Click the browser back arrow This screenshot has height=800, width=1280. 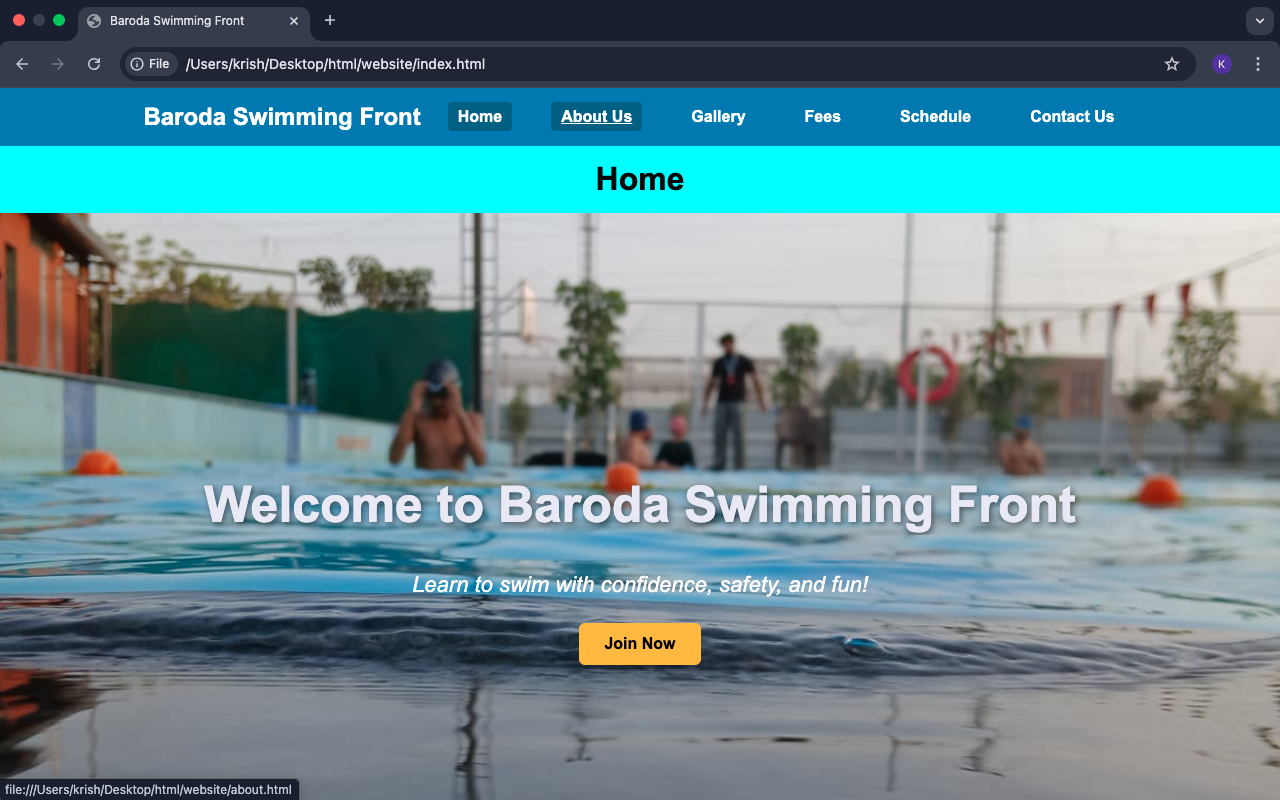tap(22, 64)
